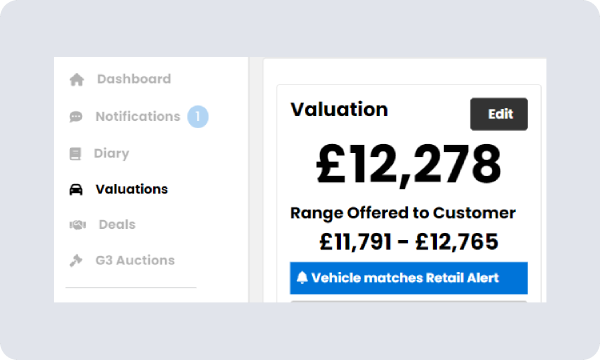The height and width of the screenshot is (361, 601).
Task: Click the G3 Auctions gavel icon
Action: [x=76, y=261]
